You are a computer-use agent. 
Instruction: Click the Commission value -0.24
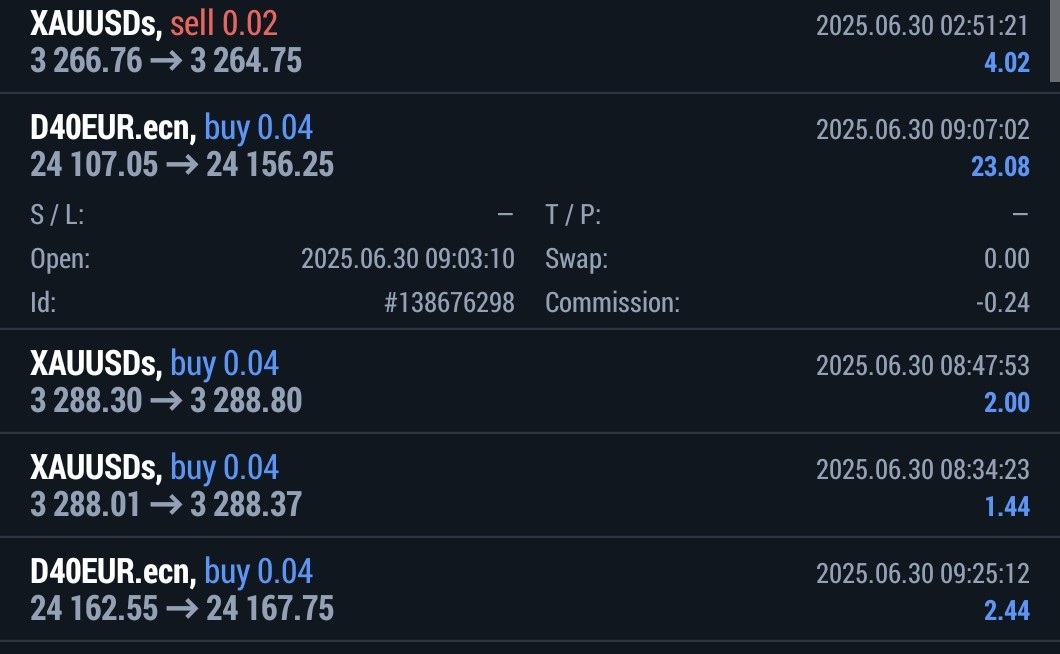tap(1002, 303)
